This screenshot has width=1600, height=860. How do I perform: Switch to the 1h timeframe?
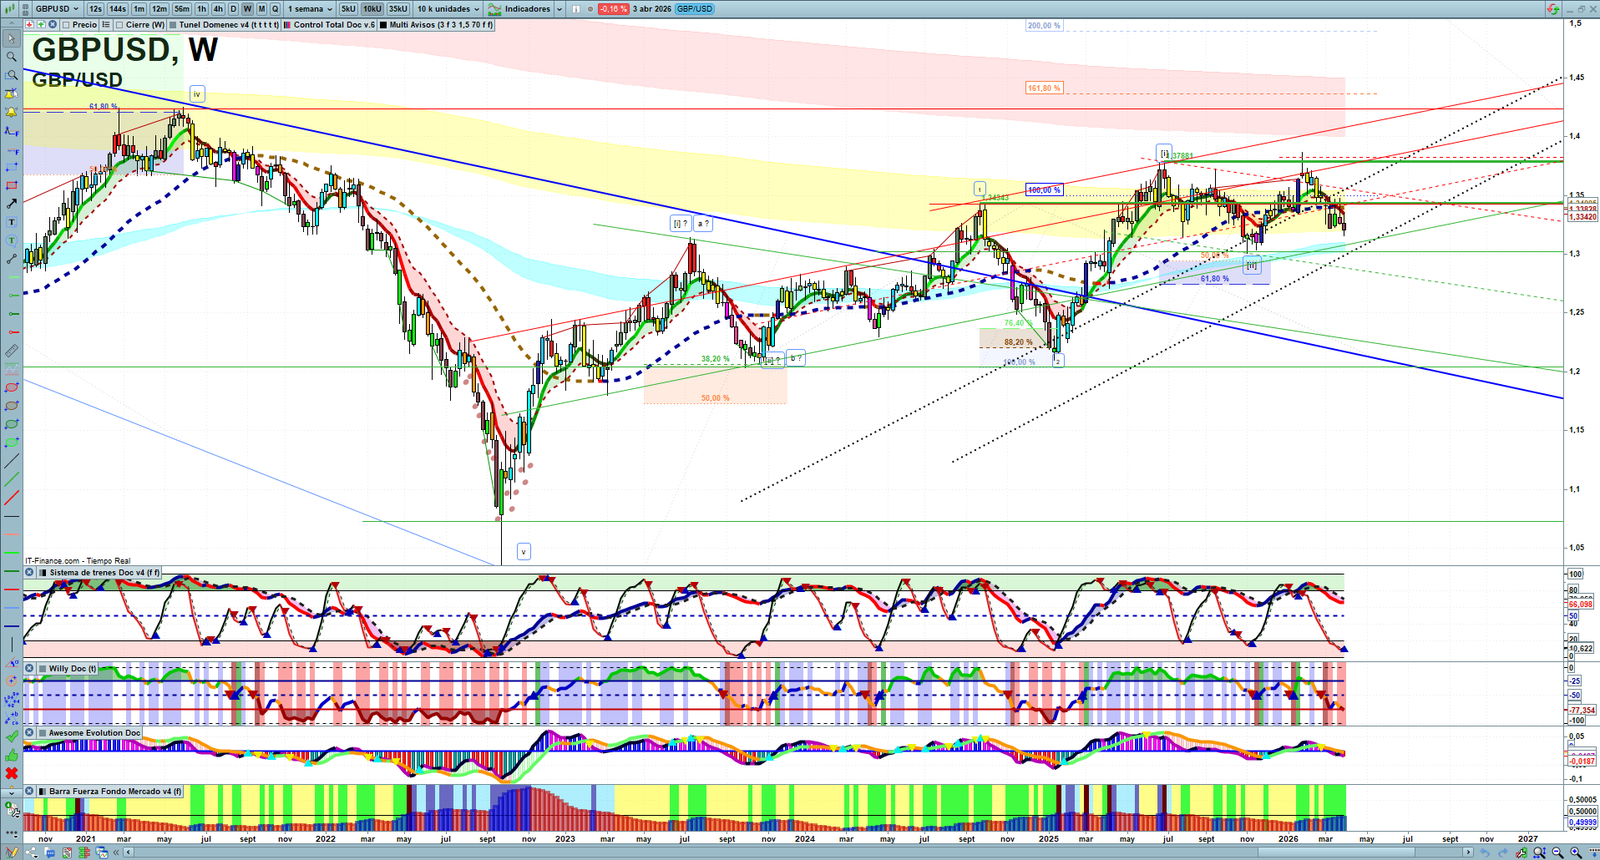(202, 9)
